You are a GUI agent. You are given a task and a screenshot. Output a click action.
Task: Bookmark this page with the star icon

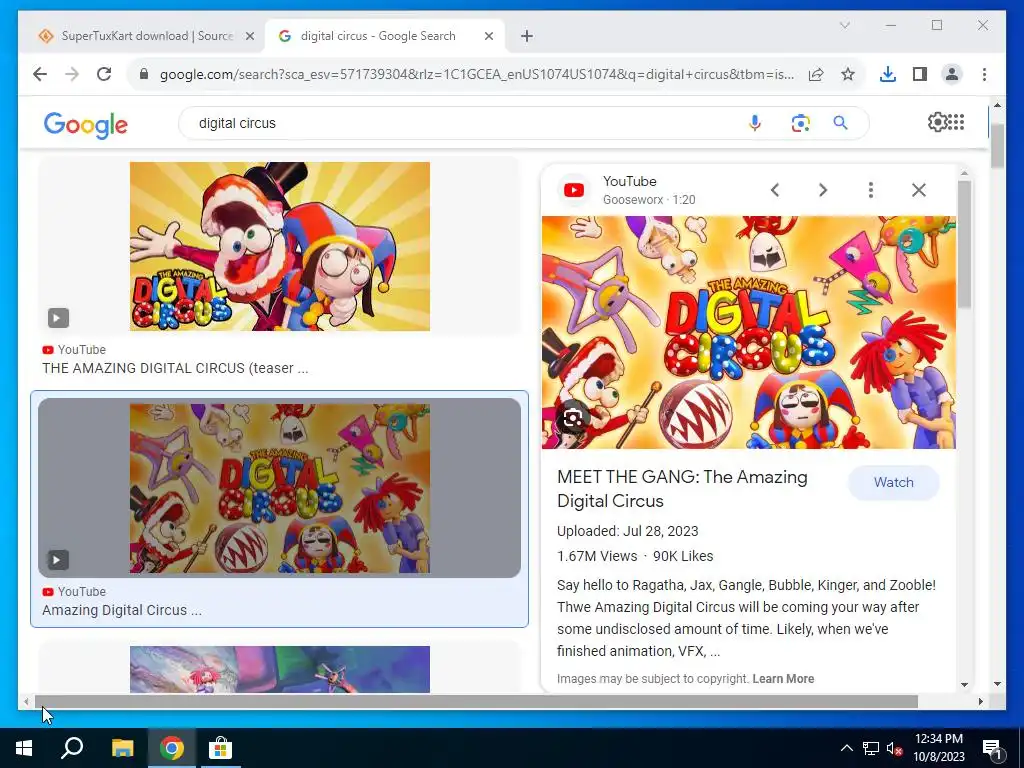click(848, 74)
